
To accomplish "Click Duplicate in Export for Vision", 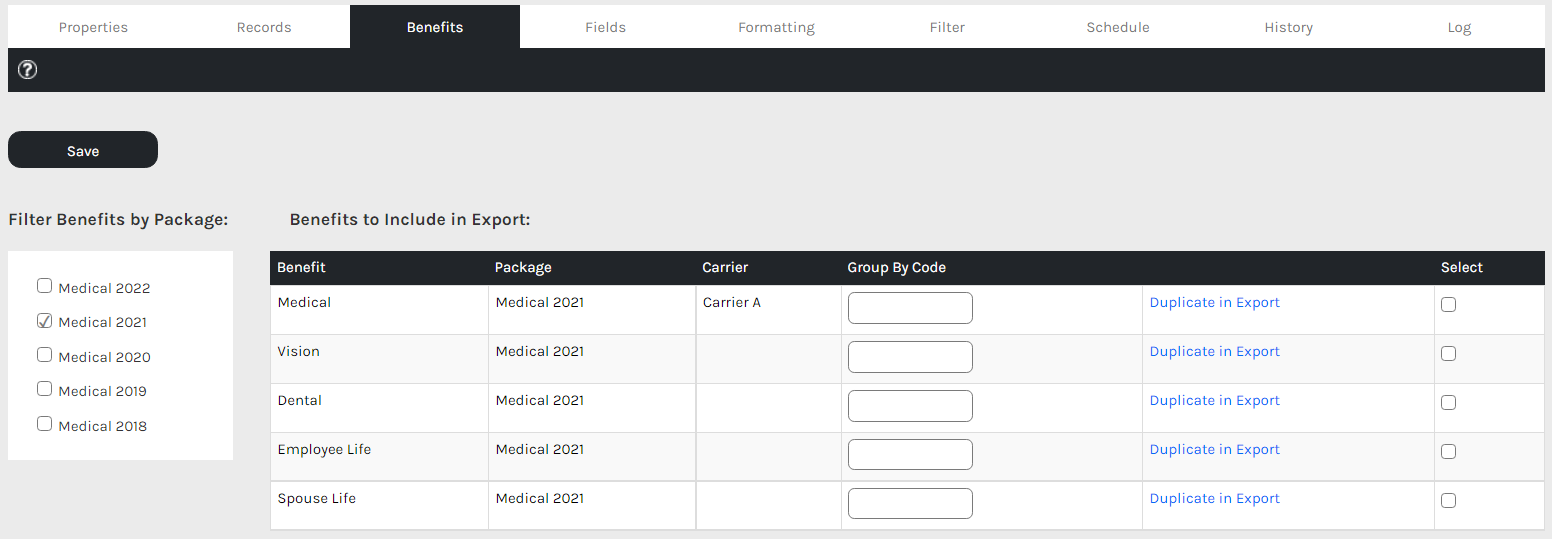I will (1214, 351).
